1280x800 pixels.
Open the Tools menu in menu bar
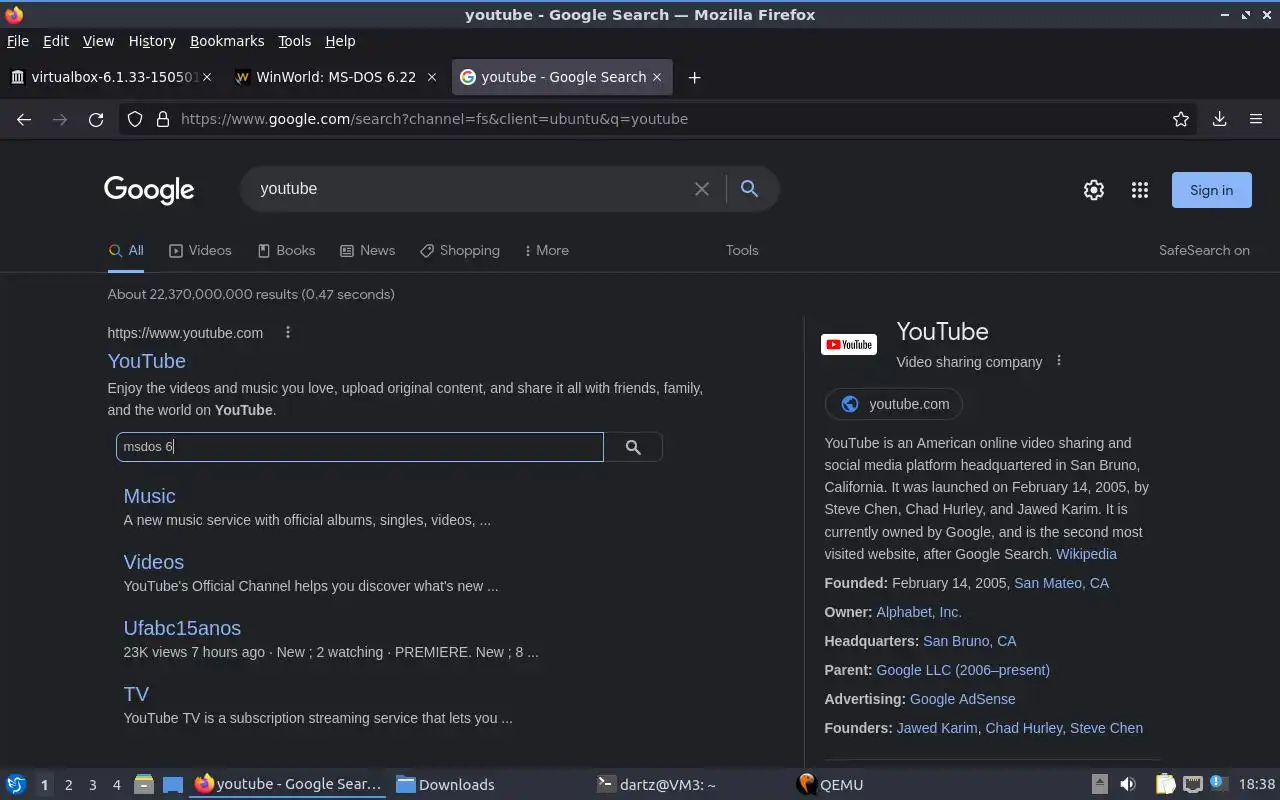click(x=295, y=41)
